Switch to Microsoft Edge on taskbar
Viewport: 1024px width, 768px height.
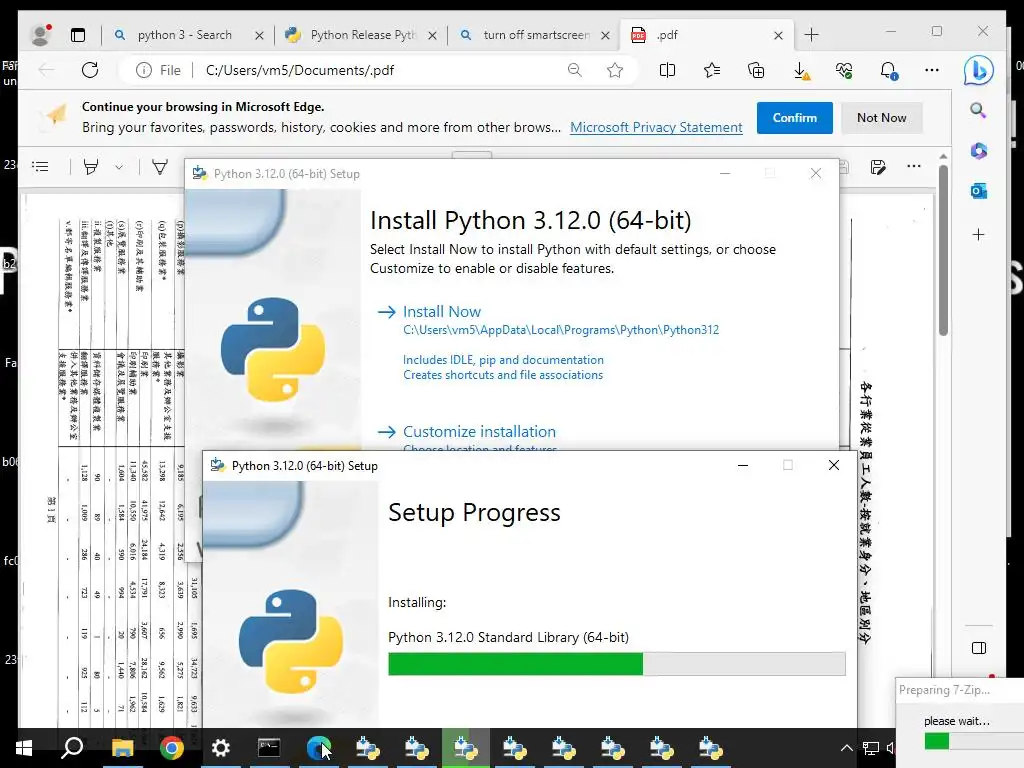tap(319, 748)
